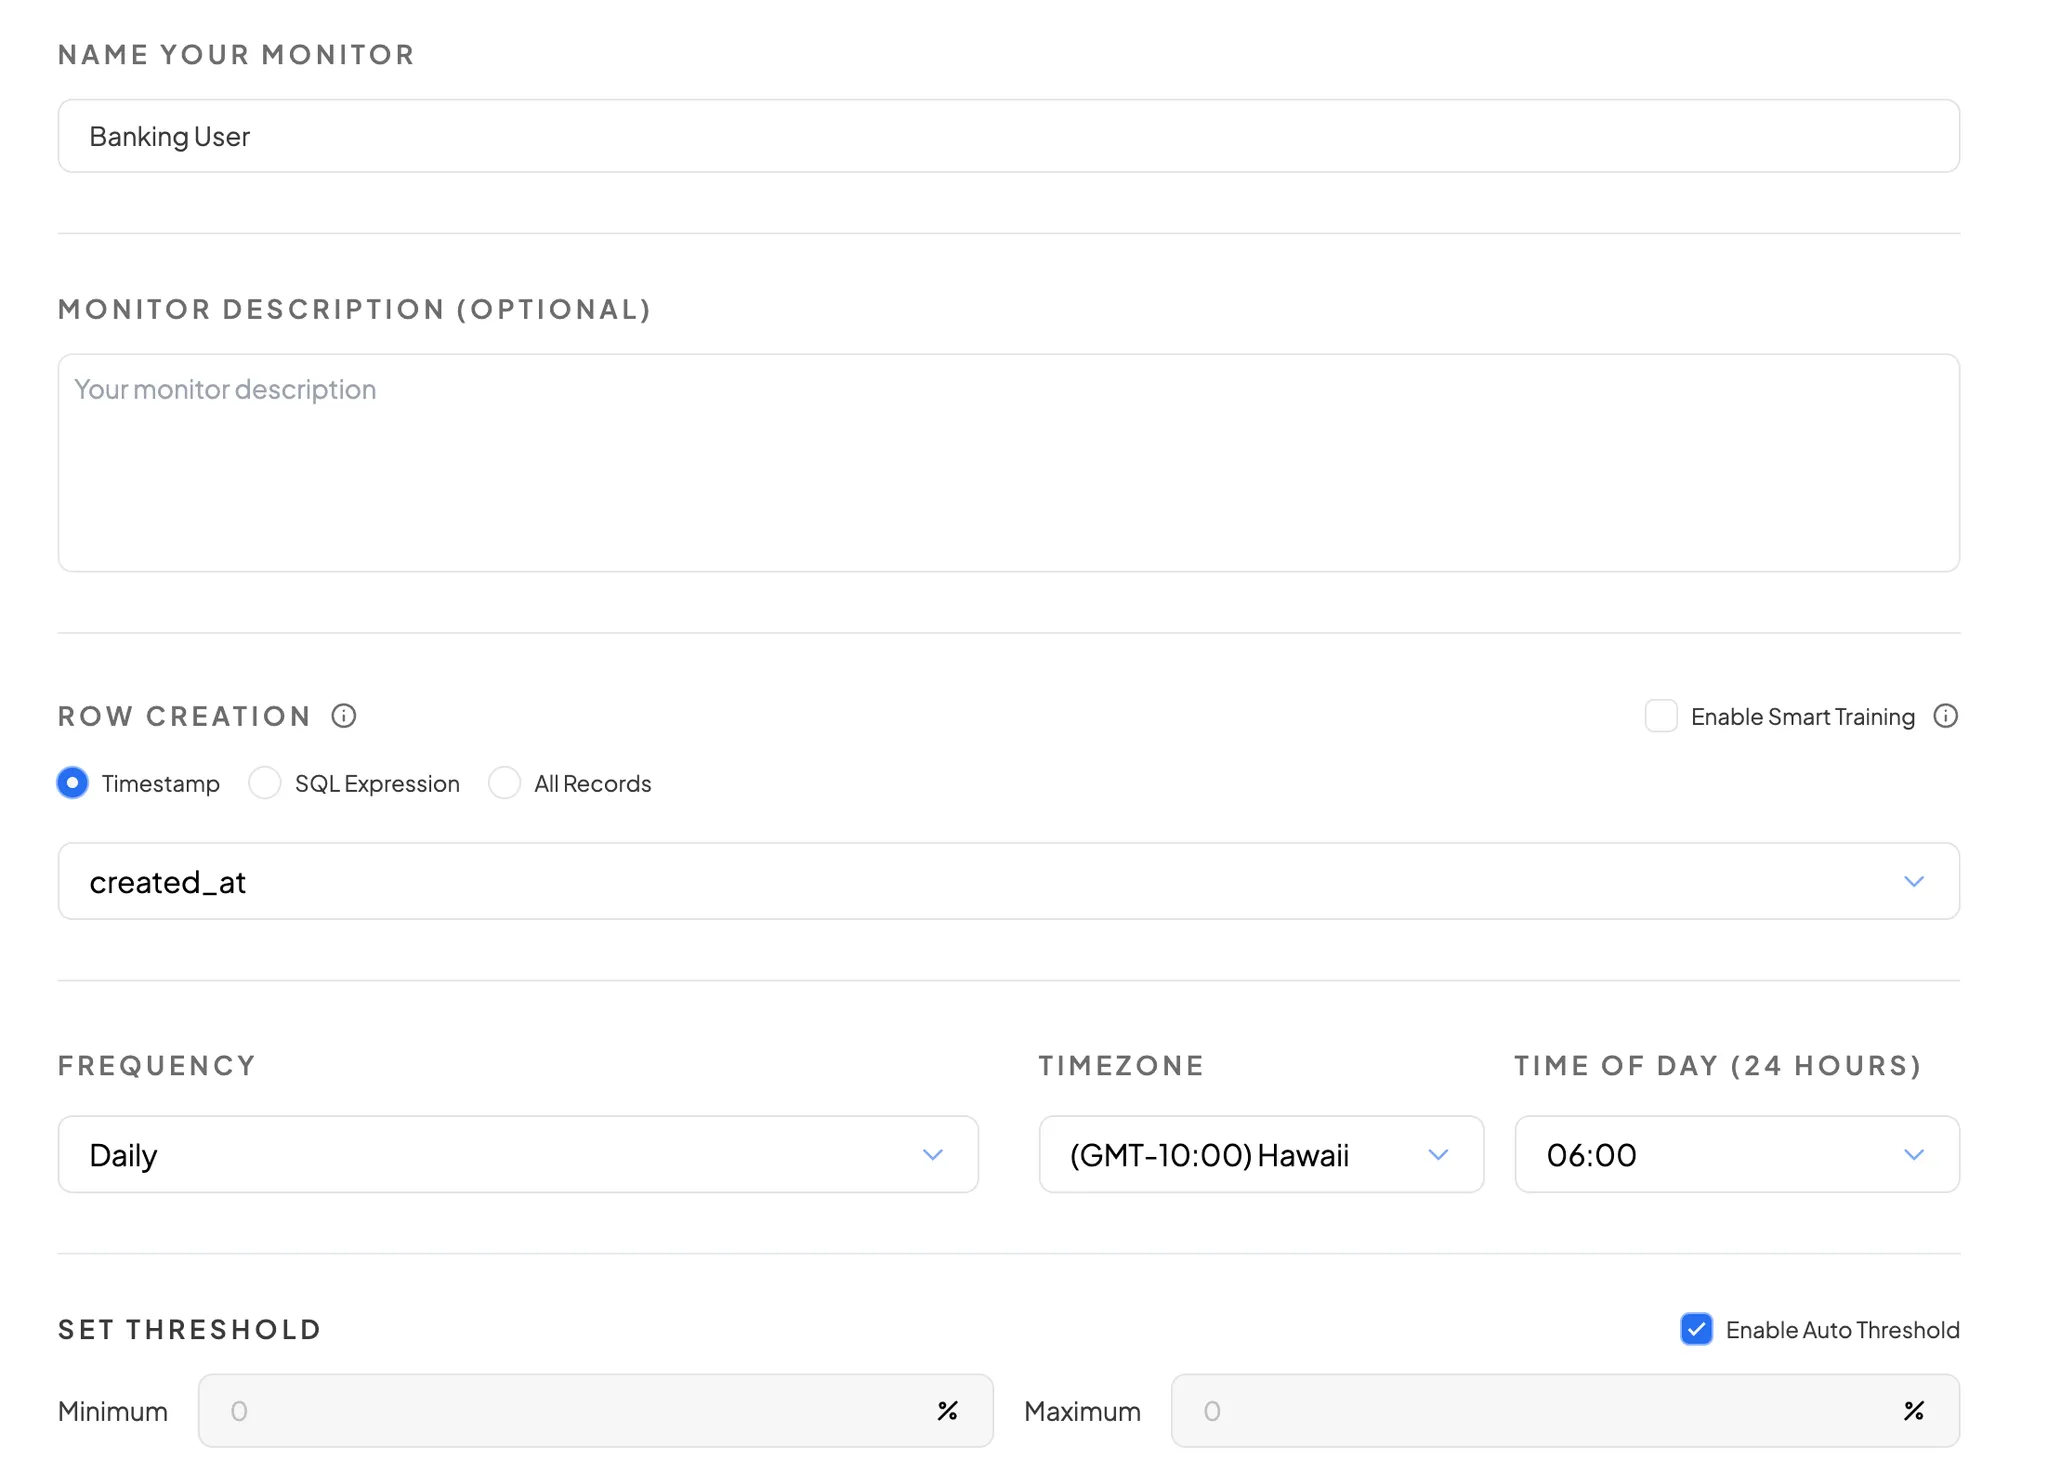
Task: Select the Timestamp radio button
Action: (73, 783)
